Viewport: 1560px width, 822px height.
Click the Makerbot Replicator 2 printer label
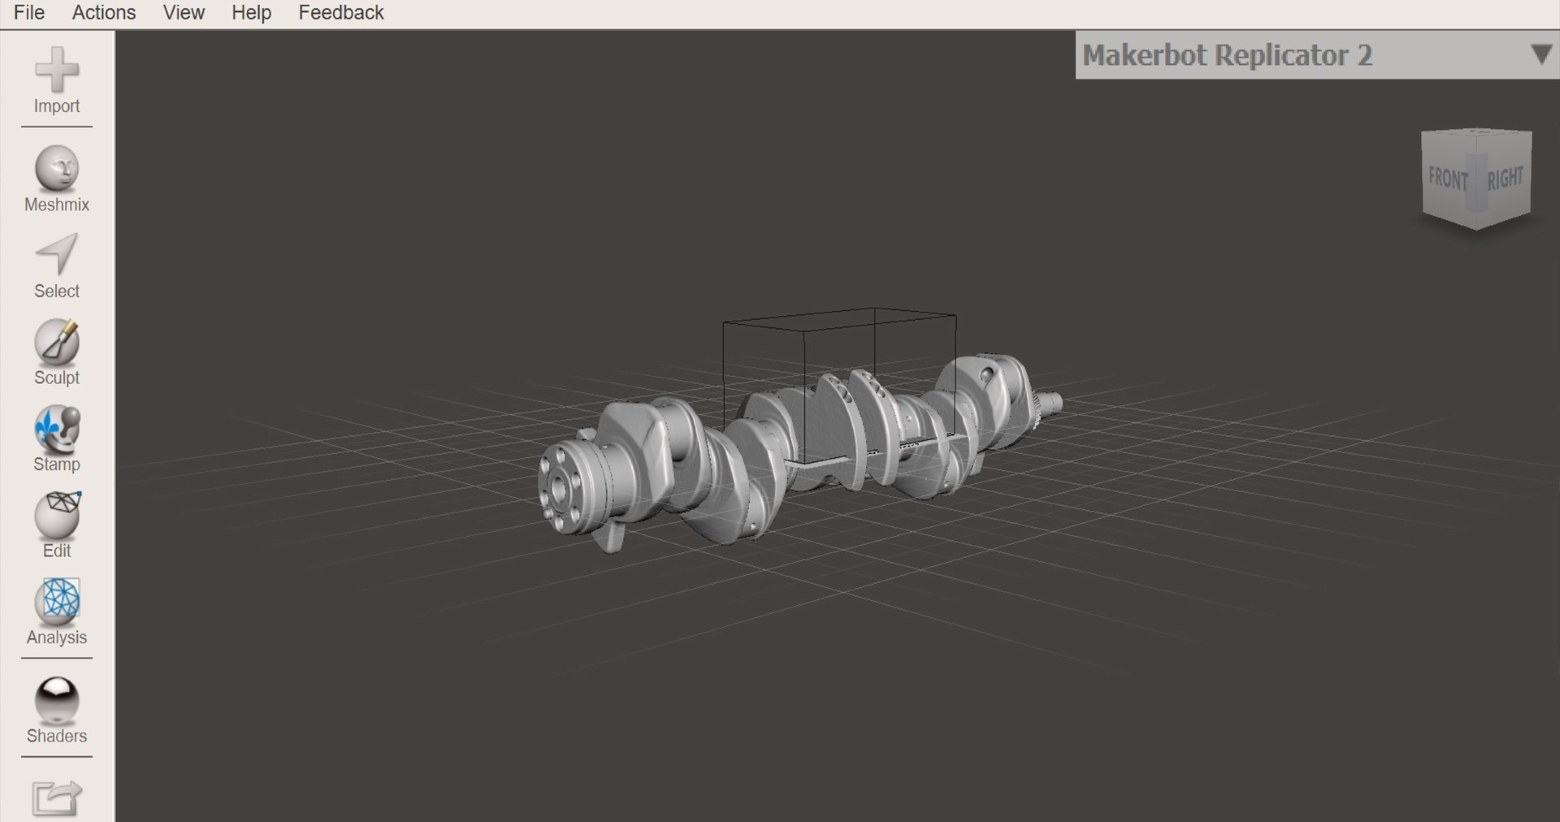1227,55
